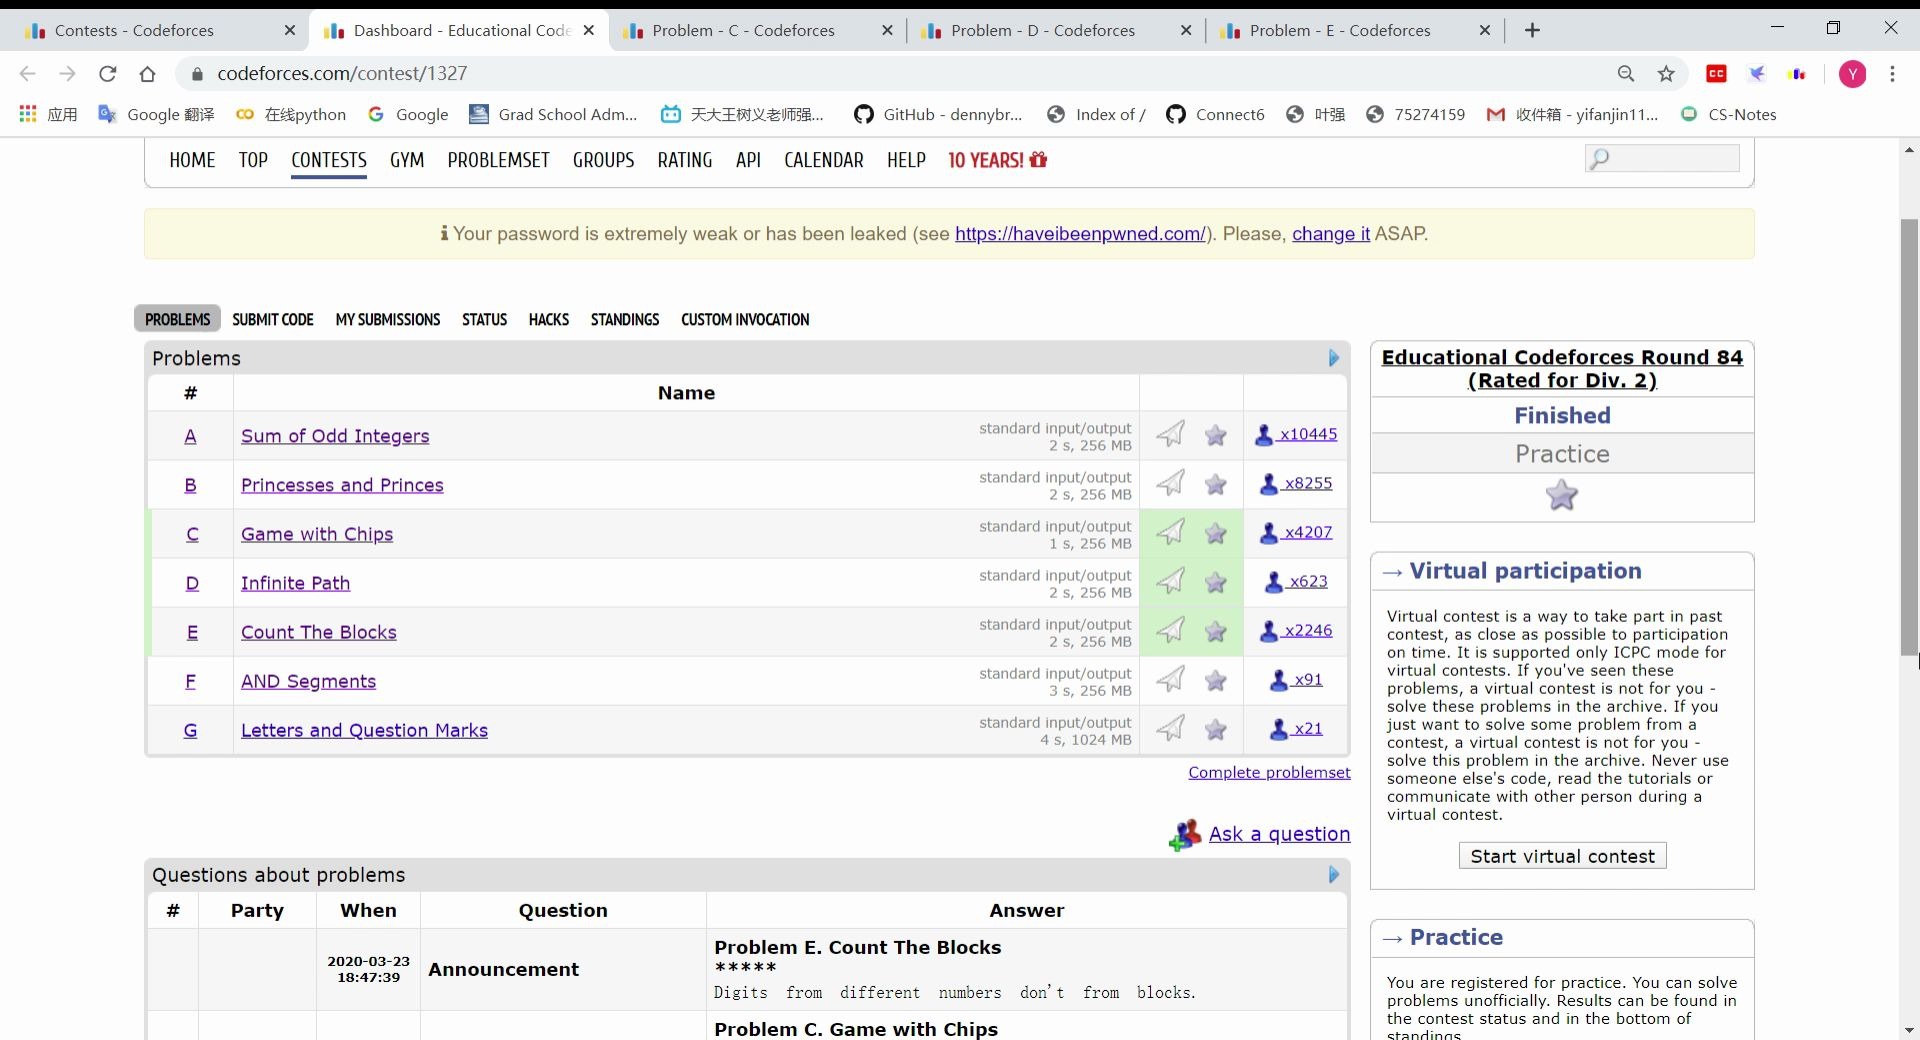
Task: Toggle favorite star for Infinite Path
Action: (1216, 582)
